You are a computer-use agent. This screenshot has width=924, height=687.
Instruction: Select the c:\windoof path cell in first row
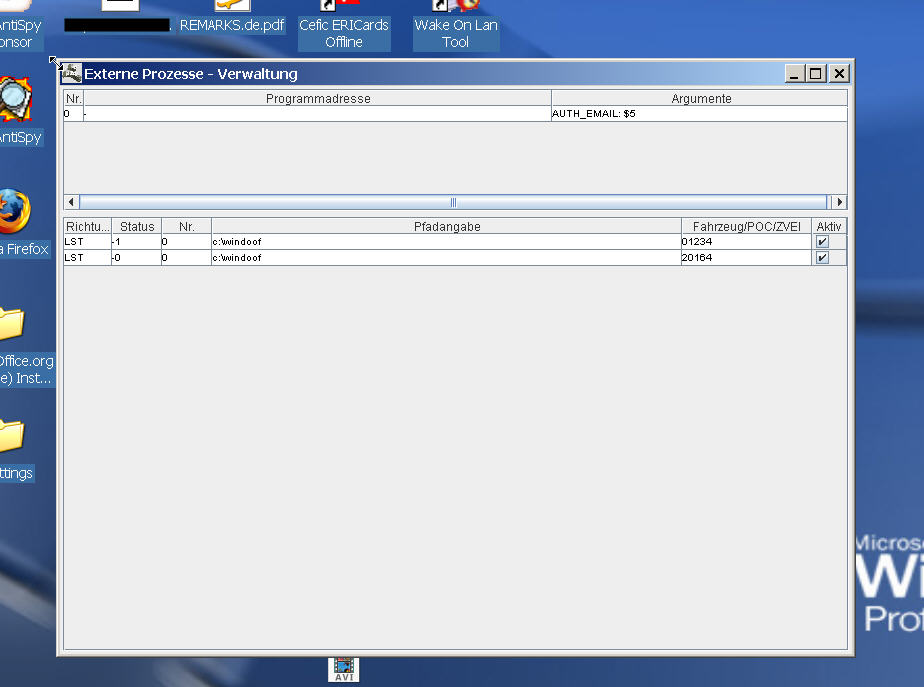(x=445, y=242)
